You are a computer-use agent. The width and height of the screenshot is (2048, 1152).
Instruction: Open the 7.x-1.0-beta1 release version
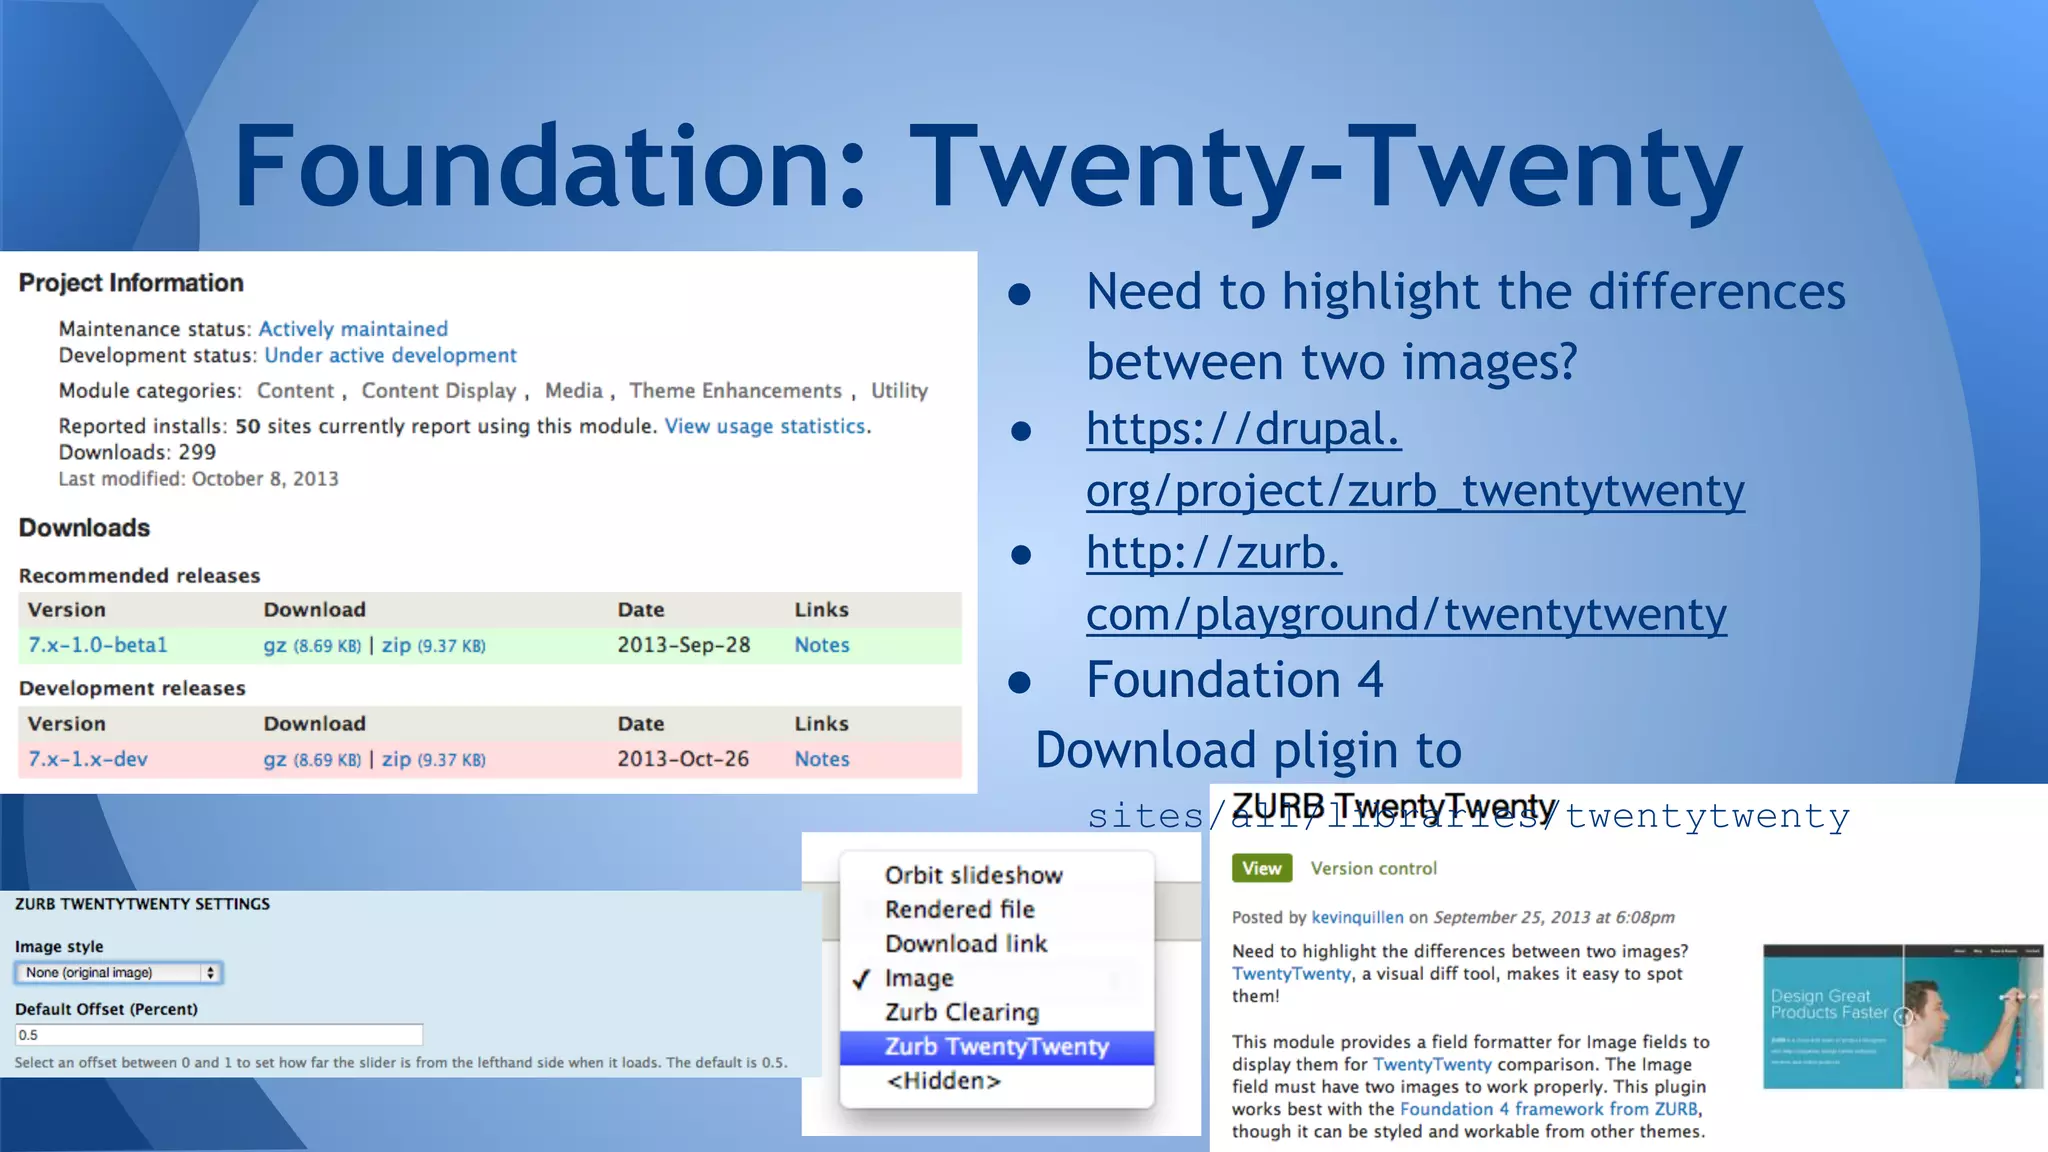click(98, 645)
